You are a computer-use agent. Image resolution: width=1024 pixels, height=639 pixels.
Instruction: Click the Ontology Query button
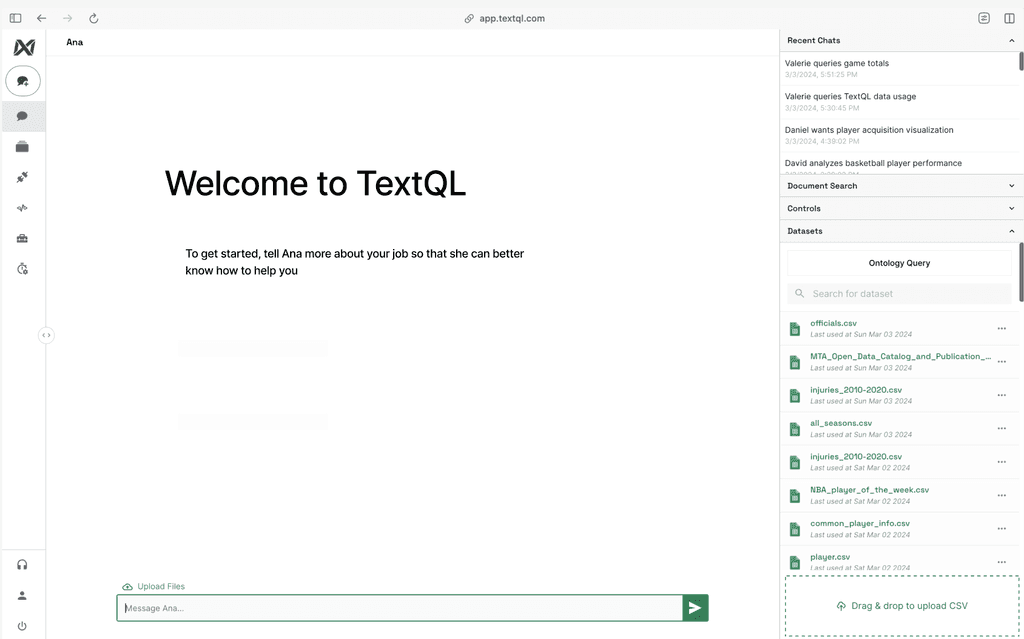[899, 263]
